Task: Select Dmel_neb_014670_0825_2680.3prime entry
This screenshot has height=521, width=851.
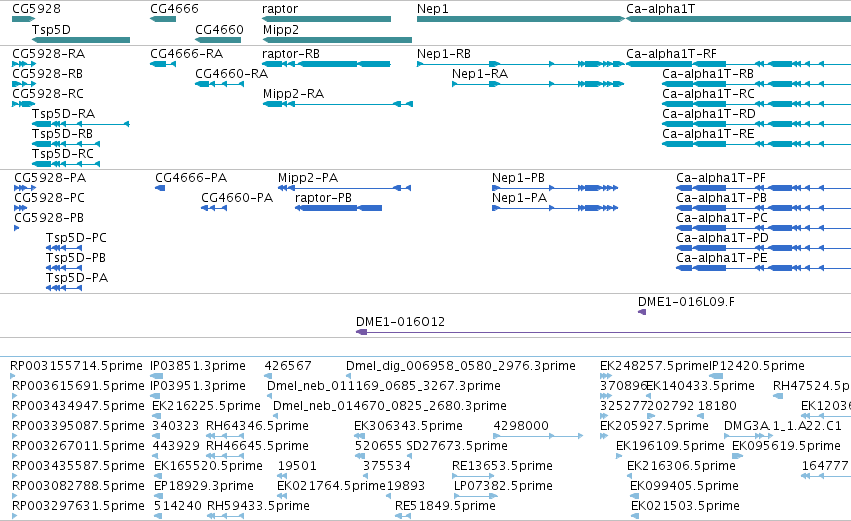Action: point(390,406)
